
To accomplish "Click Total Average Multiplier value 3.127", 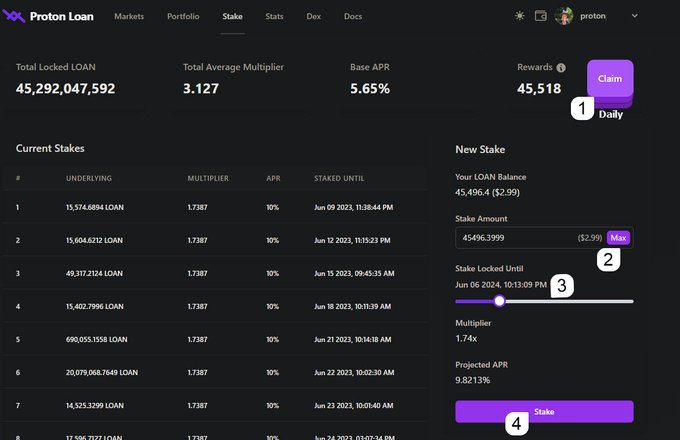I will (x=201, y=88).
